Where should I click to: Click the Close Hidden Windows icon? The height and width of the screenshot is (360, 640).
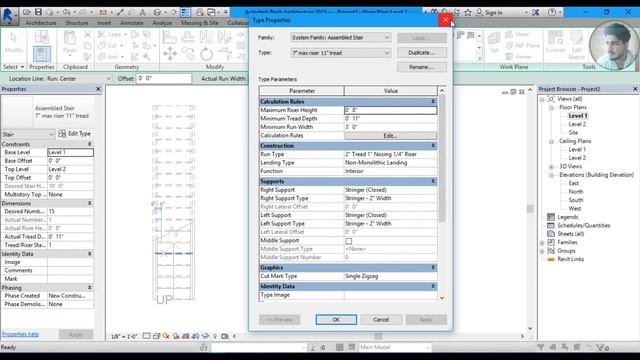(x=200, y=12)
